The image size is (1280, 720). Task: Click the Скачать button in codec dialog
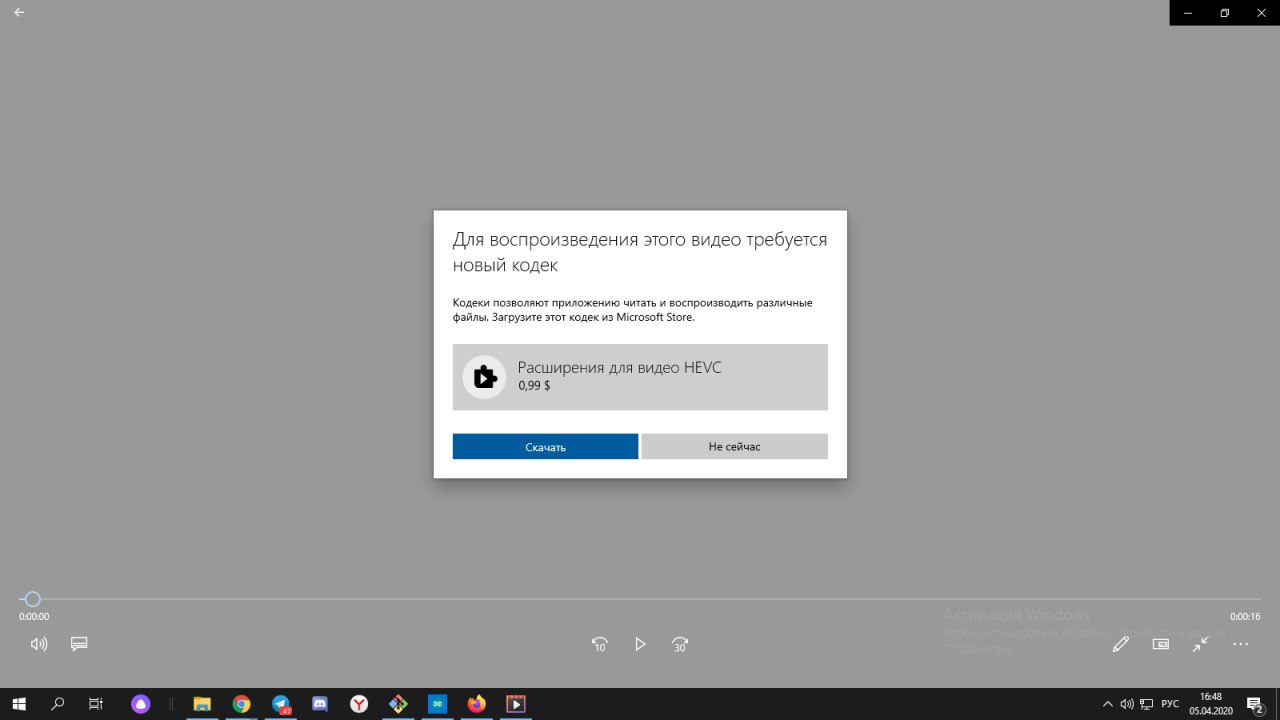click(545, 446)
